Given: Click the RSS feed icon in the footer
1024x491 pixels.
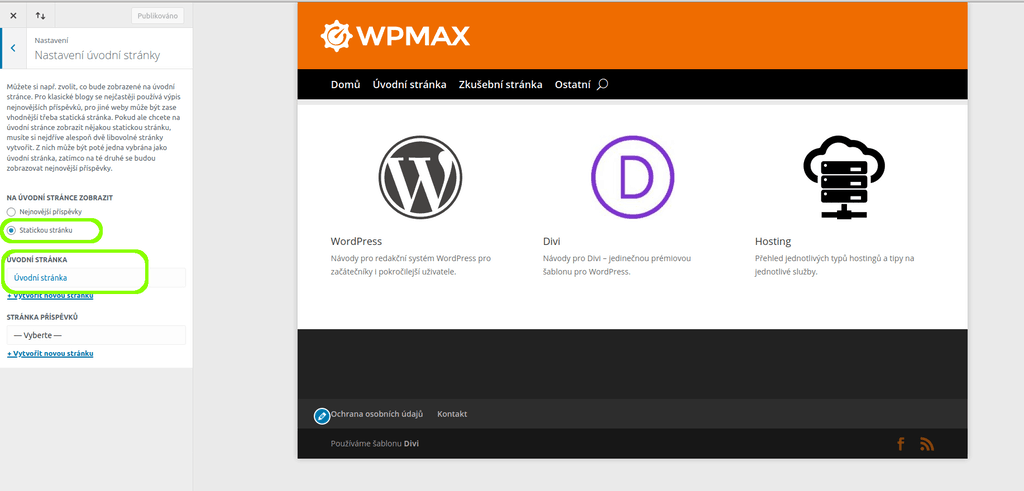Looking at the screenshot, I should pos(927,444).
